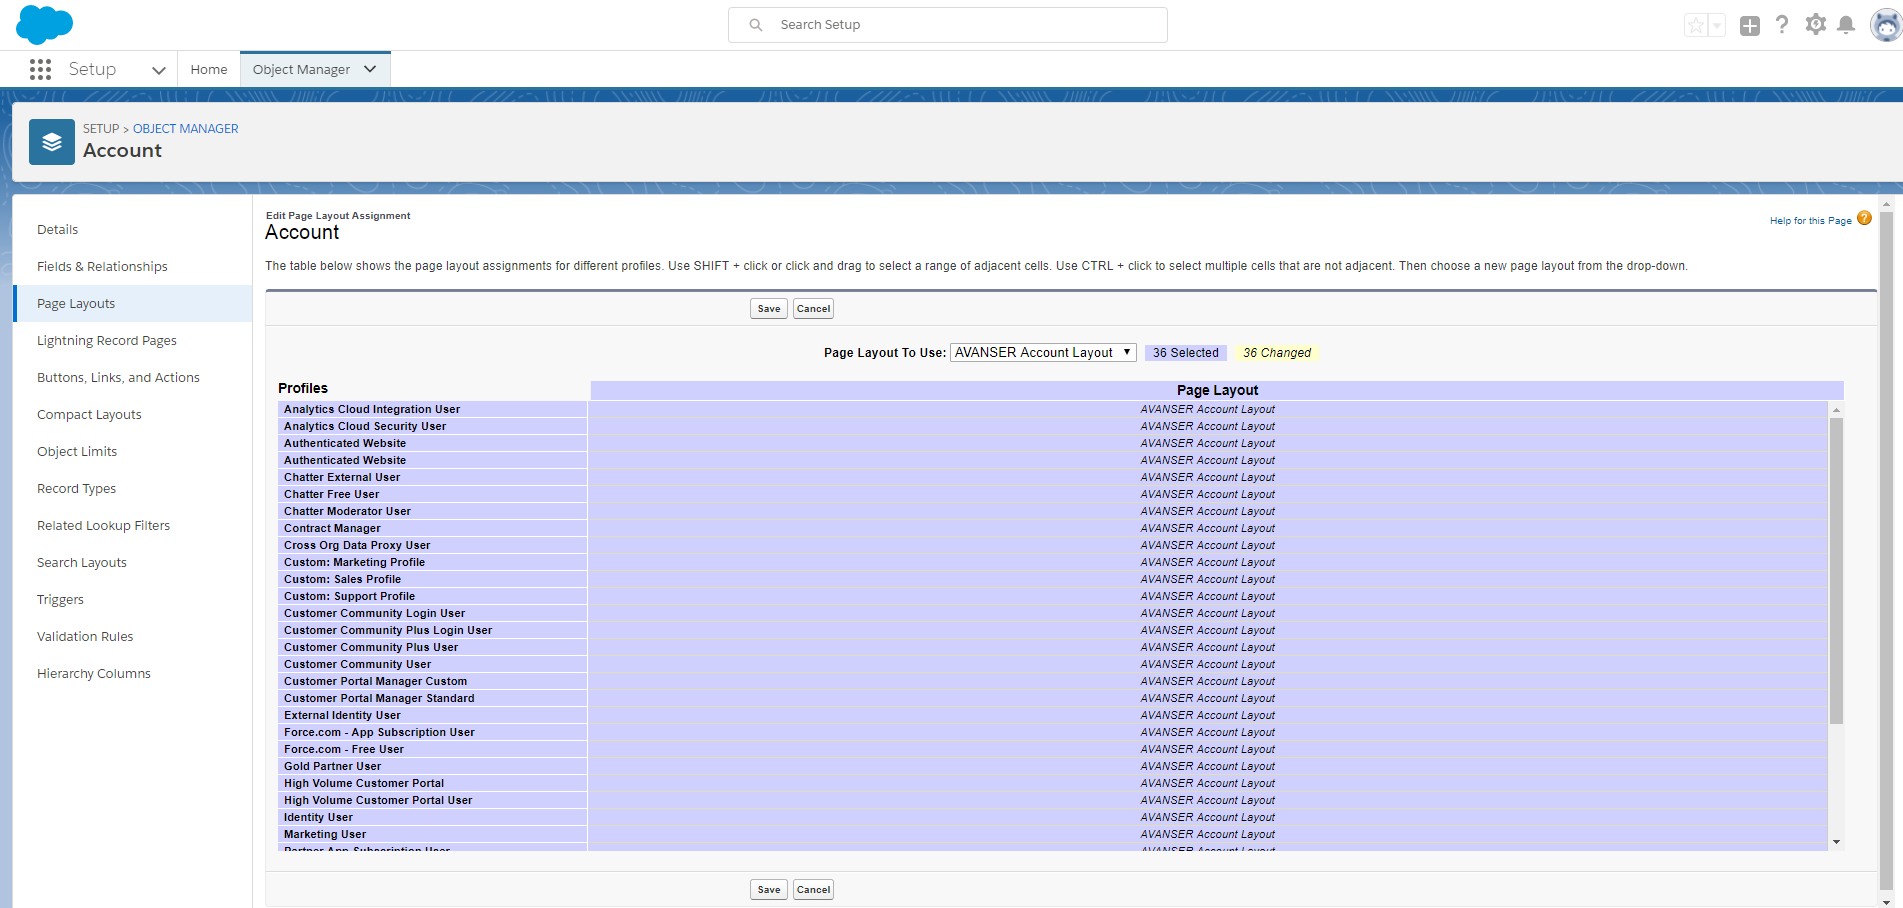
Task: Select the Custom: Marketing Profile row
Action: point(432,562)
